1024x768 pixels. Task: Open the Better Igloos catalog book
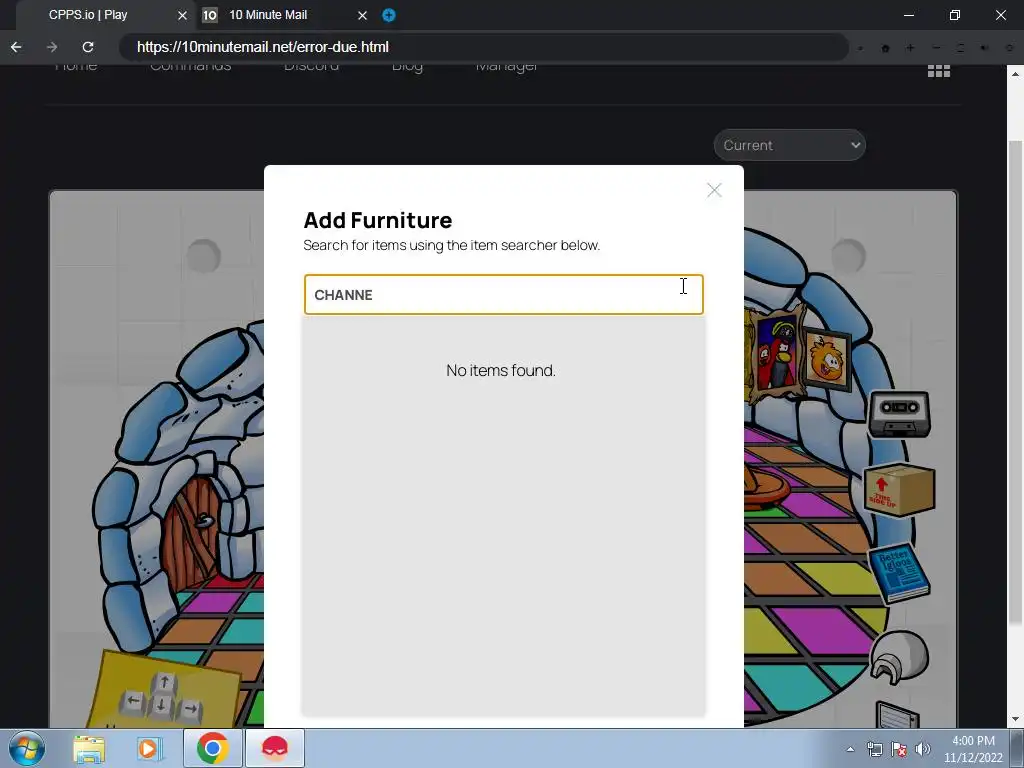899,573
